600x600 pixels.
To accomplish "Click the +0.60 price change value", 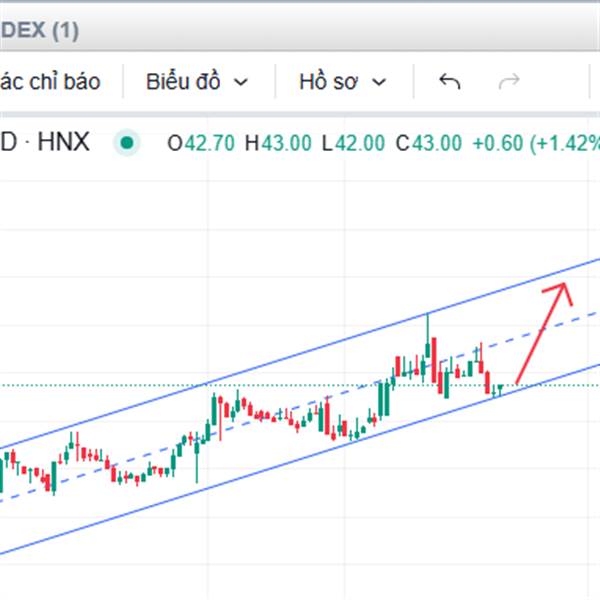I will click(x=498, y=143).
